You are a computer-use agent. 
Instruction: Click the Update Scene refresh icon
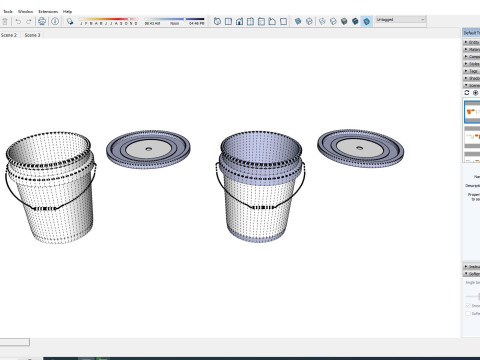point(467,93)
